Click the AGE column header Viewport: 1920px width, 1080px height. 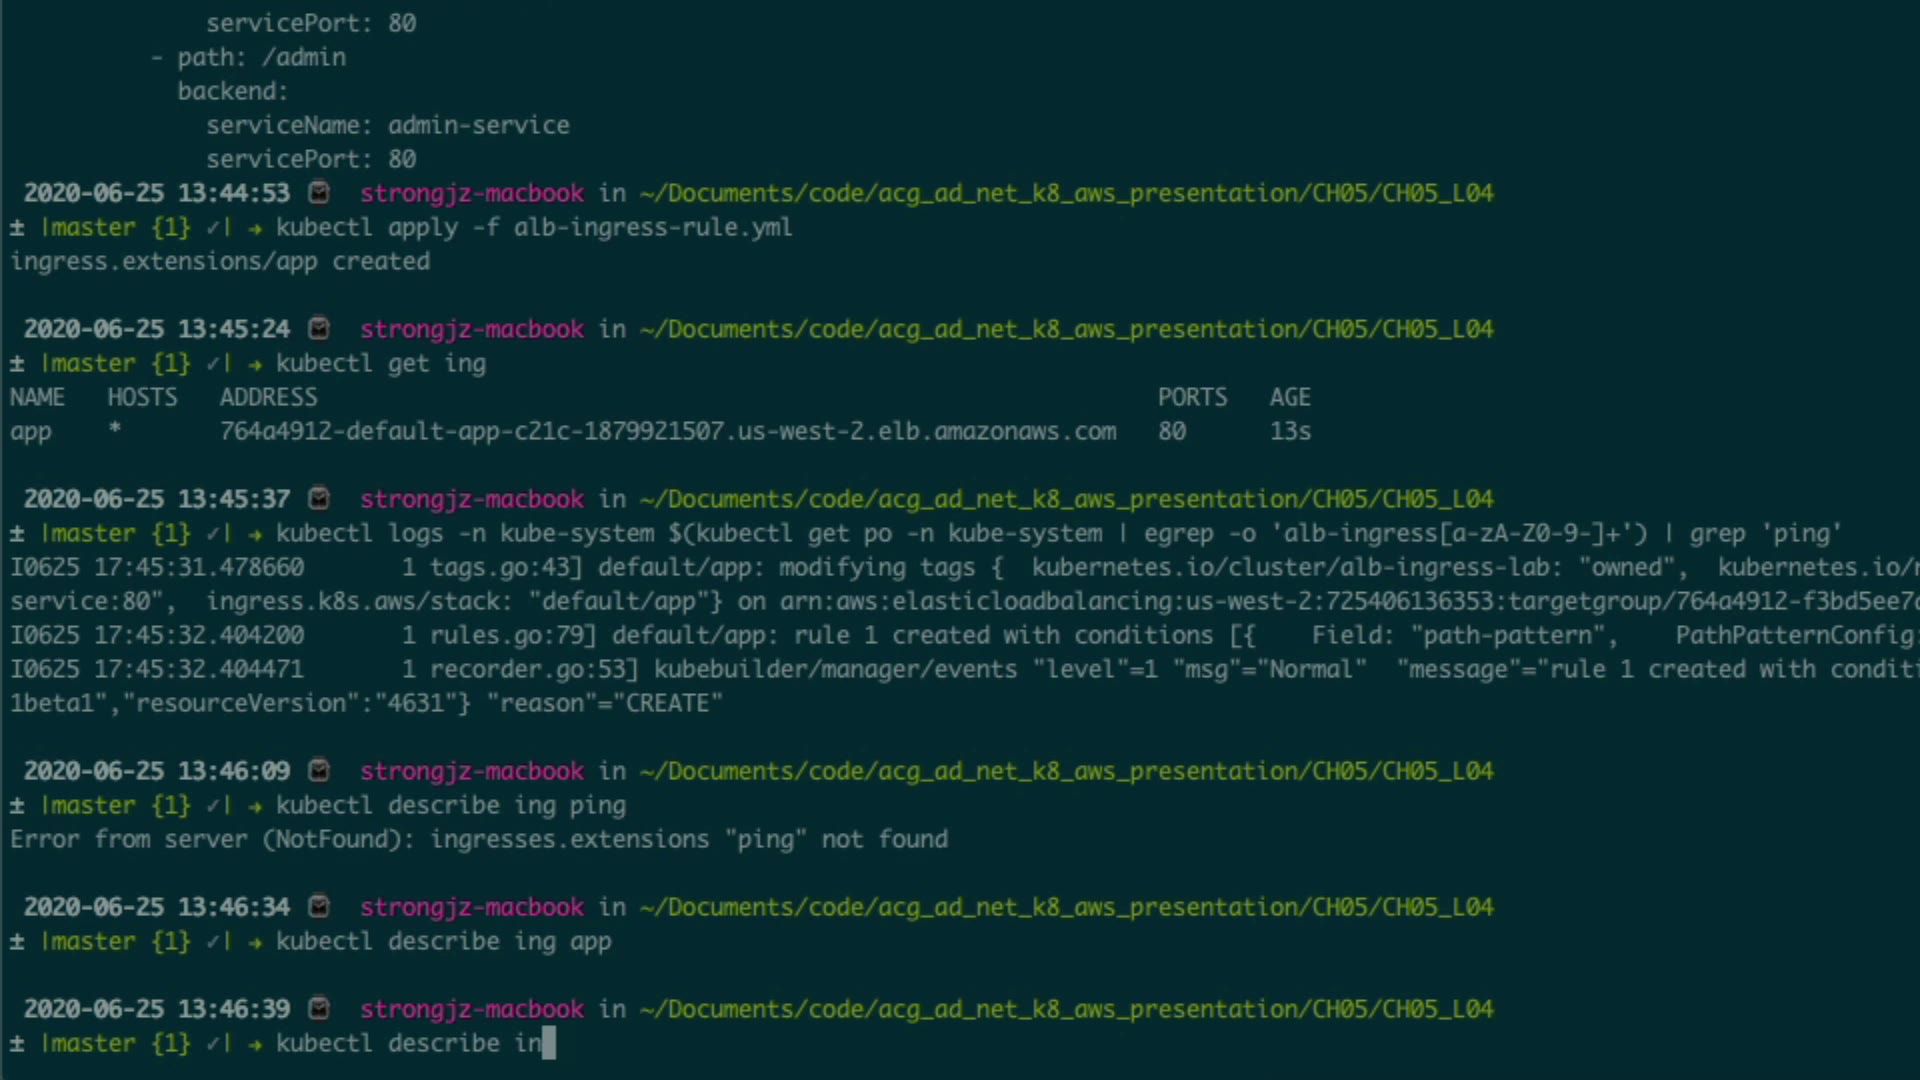[1289, 397]
